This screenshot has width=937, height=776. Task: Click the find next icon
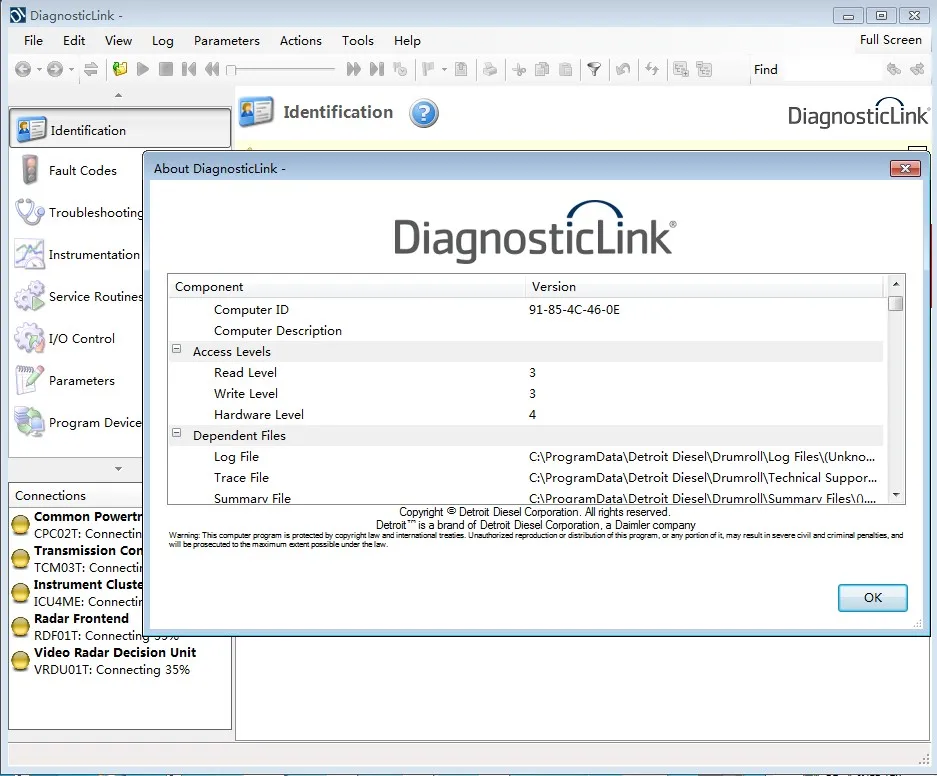(917, 69)
